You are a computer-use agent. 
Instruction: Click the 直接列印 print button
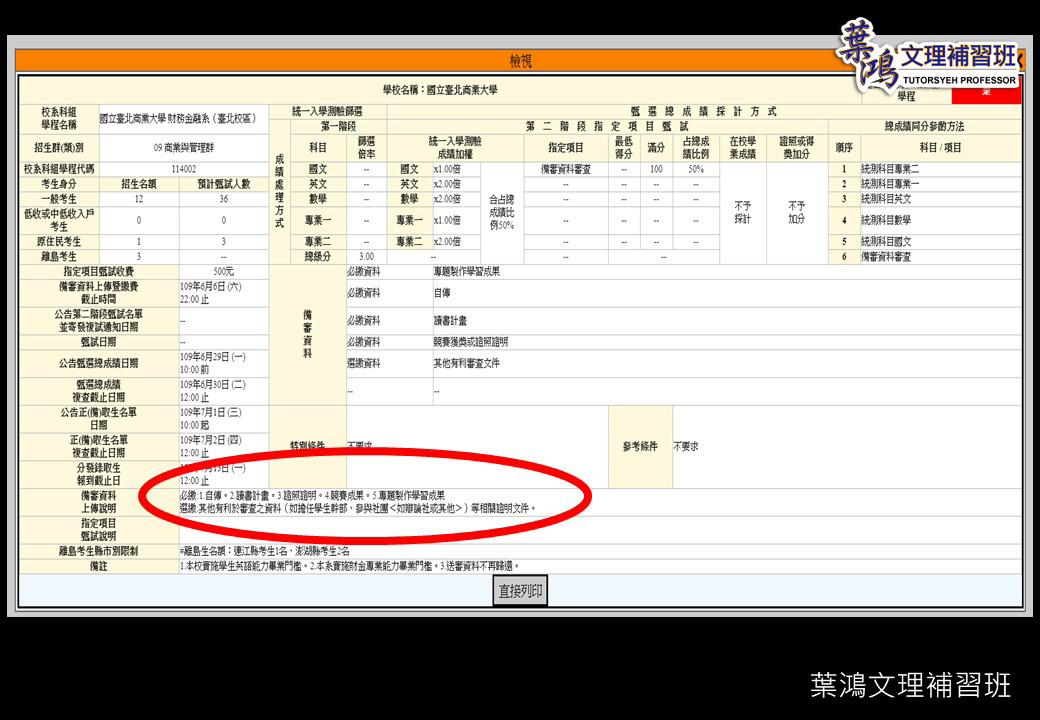(x=520, y=591)
